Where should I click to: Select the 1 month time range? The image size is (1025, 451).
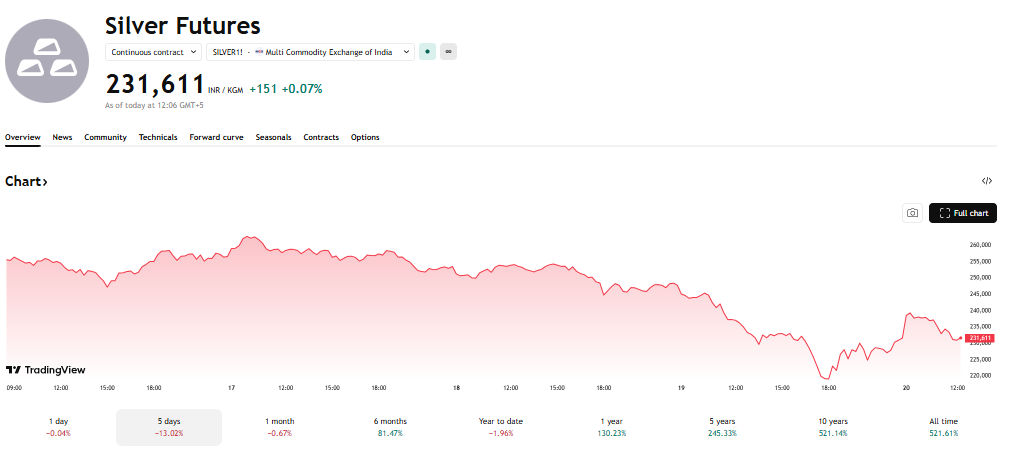tap(280, 427)
